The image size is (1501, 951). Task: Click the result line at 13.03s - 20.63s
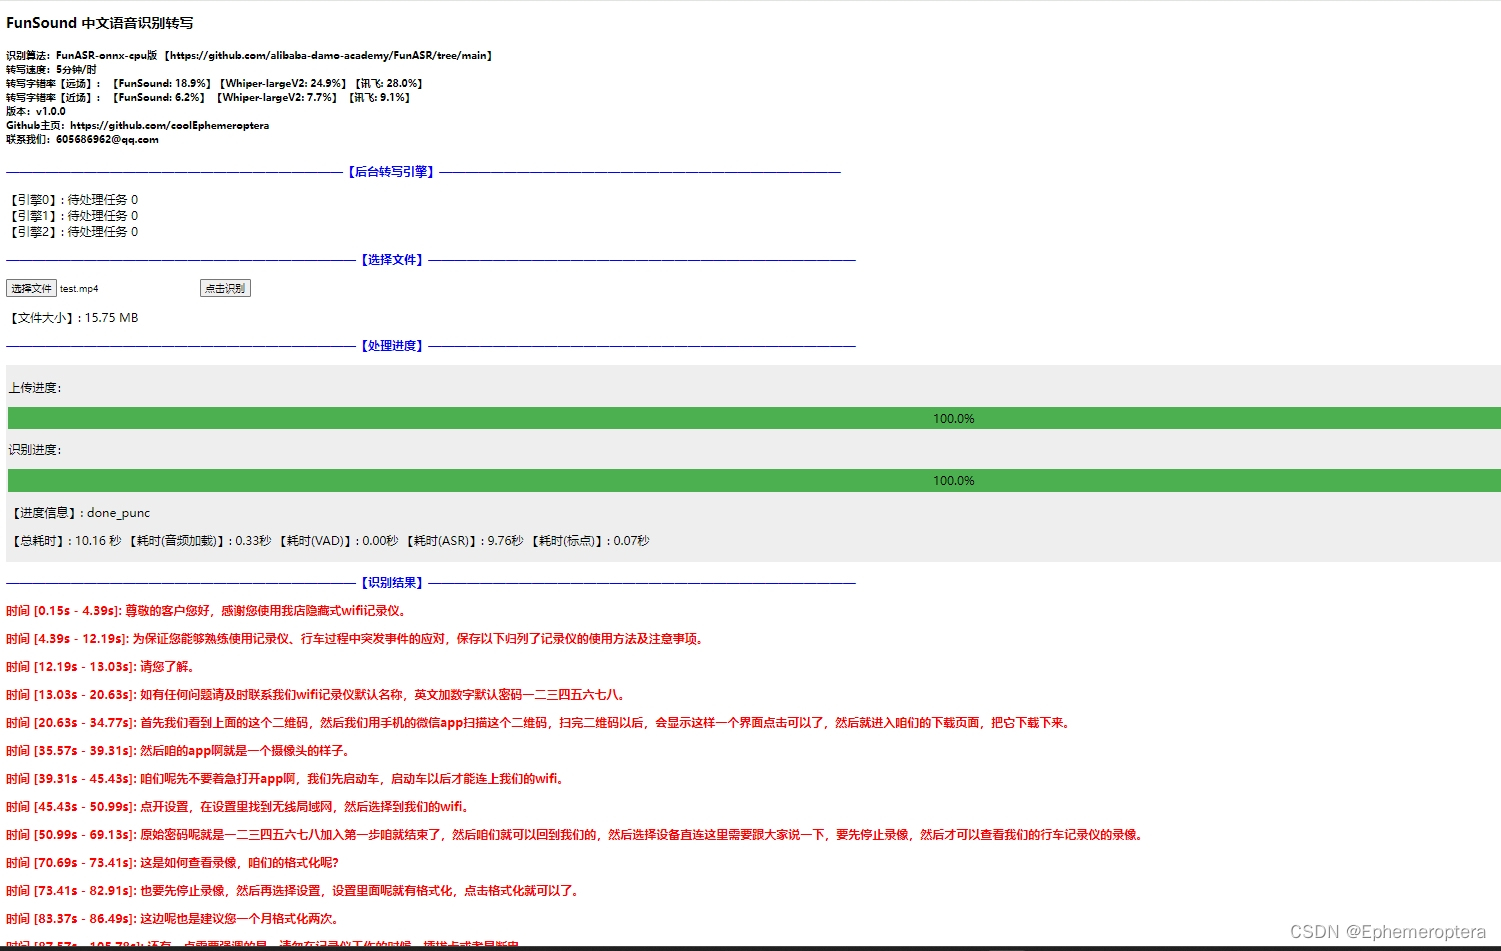tap(317, 695)
